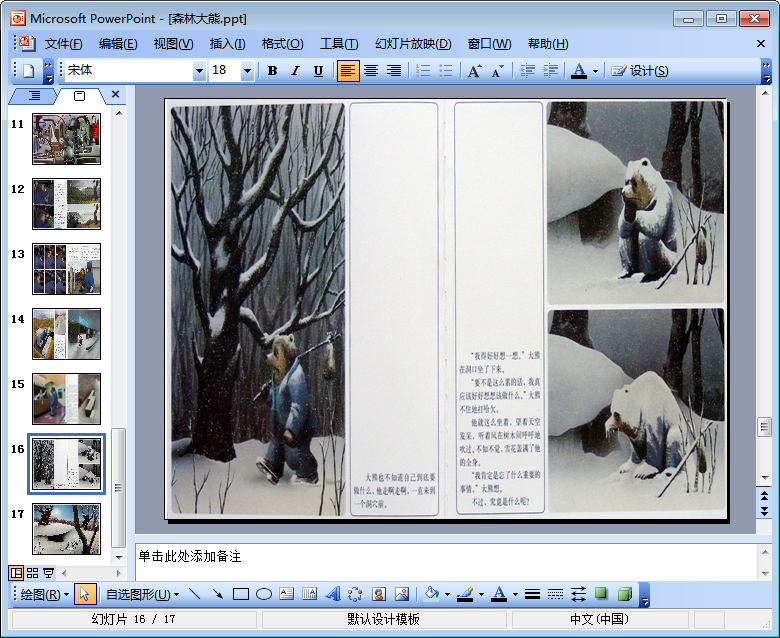Select the Arrow drawing tool
This screenshot has width=780, height=638.
tap(217, 594)
